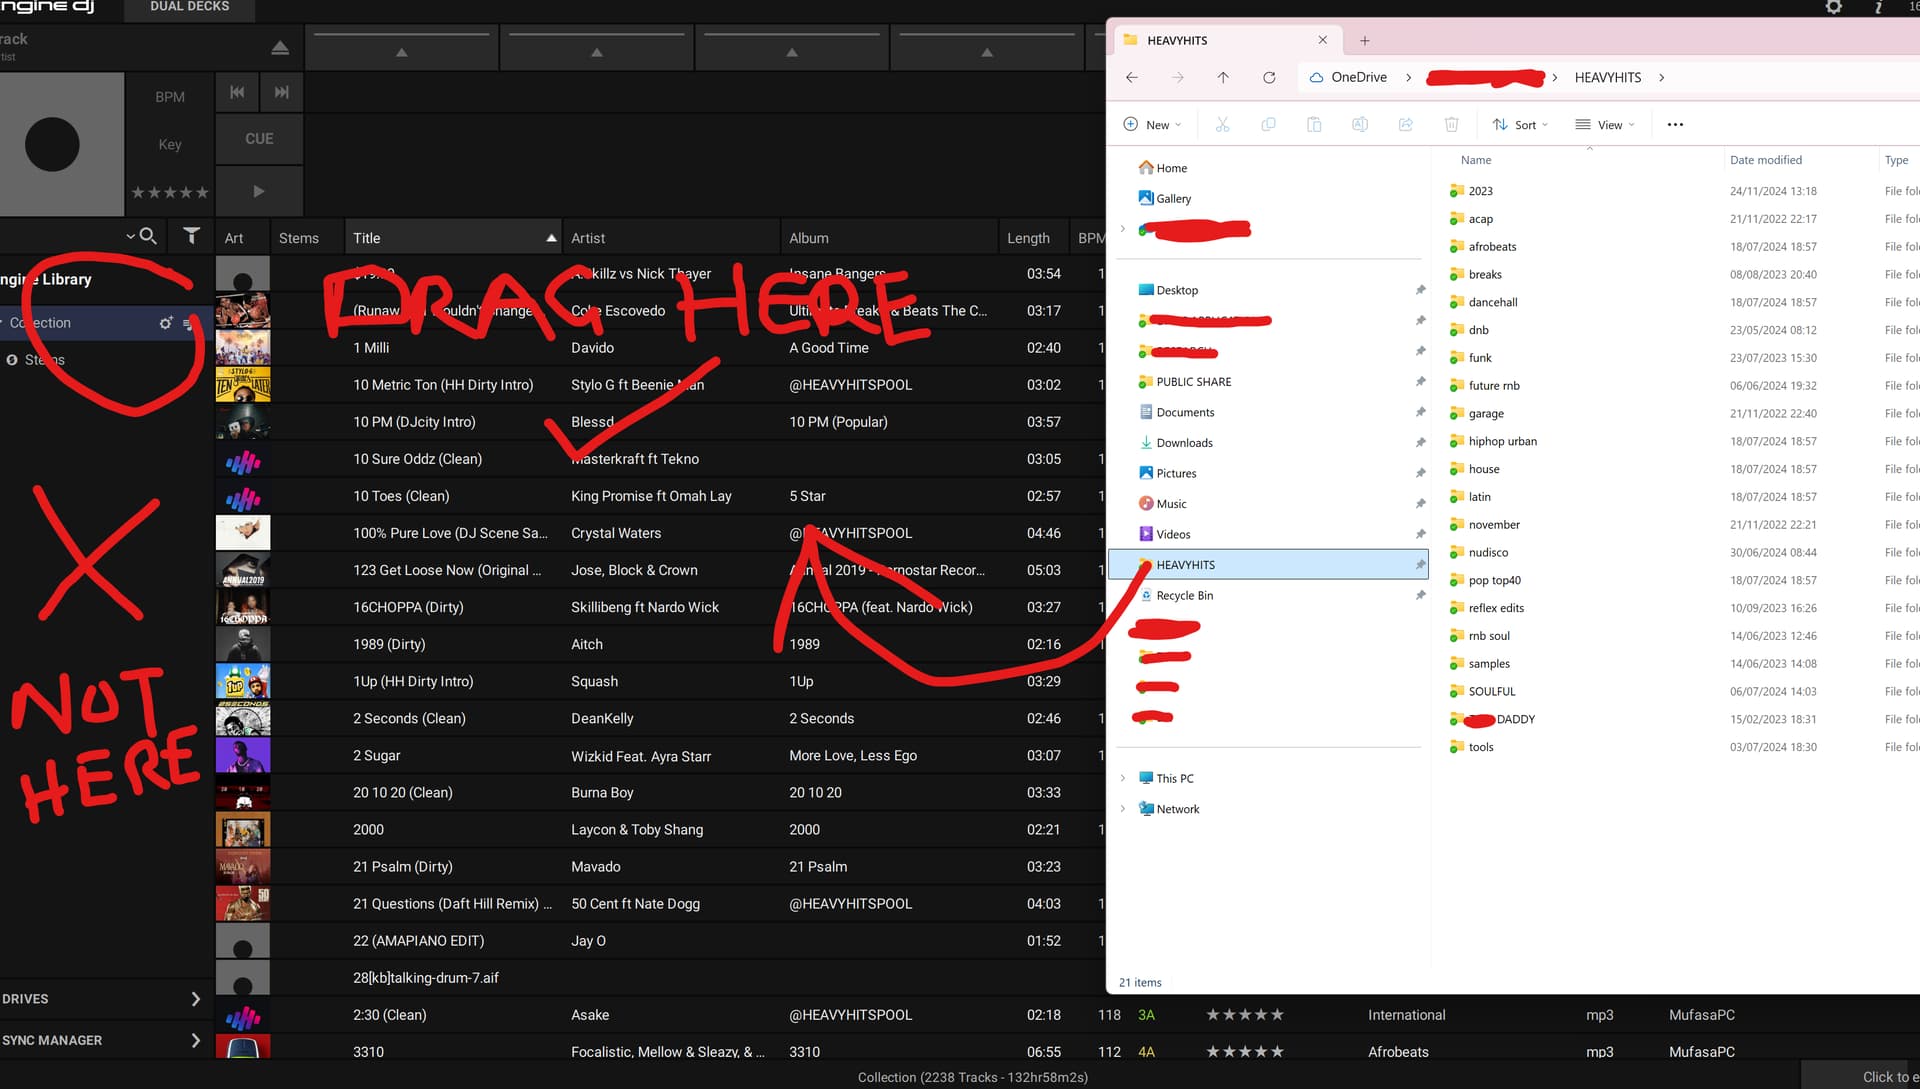Click the Cut scissors icon in Explorer

(1222, 125)
